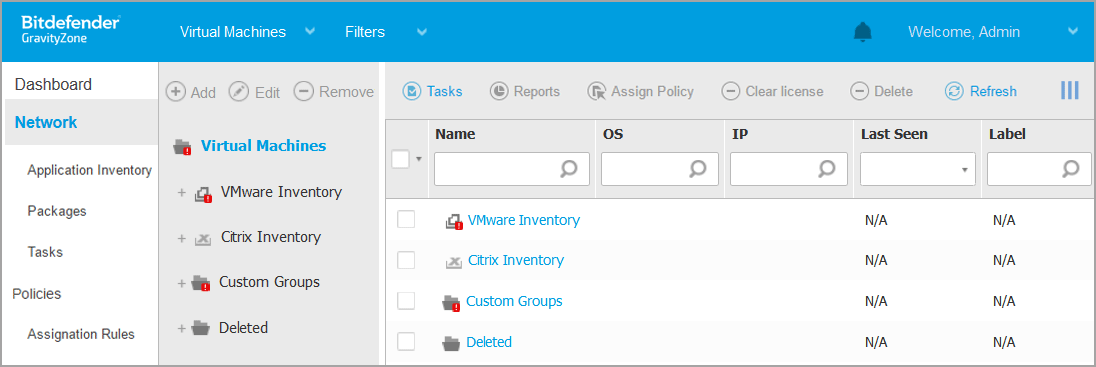Viewport: 1096px width, 367px height.
Task: Open Policies in the sidebar
Action: [37, 294]
